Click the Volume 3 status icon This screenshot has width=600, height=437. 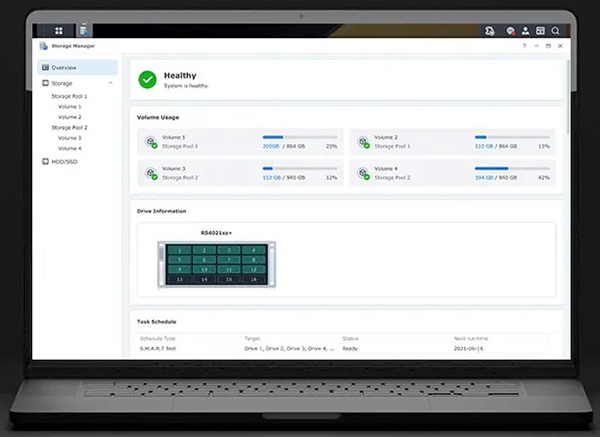click(x=151, y=173)
